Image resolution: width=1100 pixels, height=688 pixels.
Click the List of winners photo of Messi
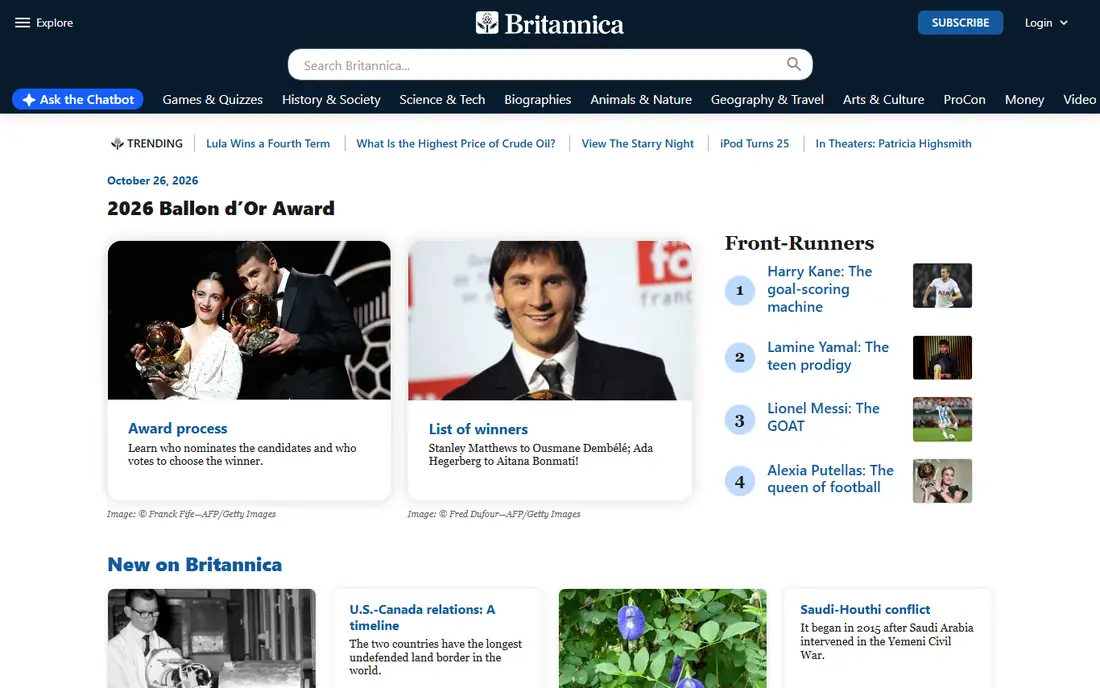coord(550,321)
